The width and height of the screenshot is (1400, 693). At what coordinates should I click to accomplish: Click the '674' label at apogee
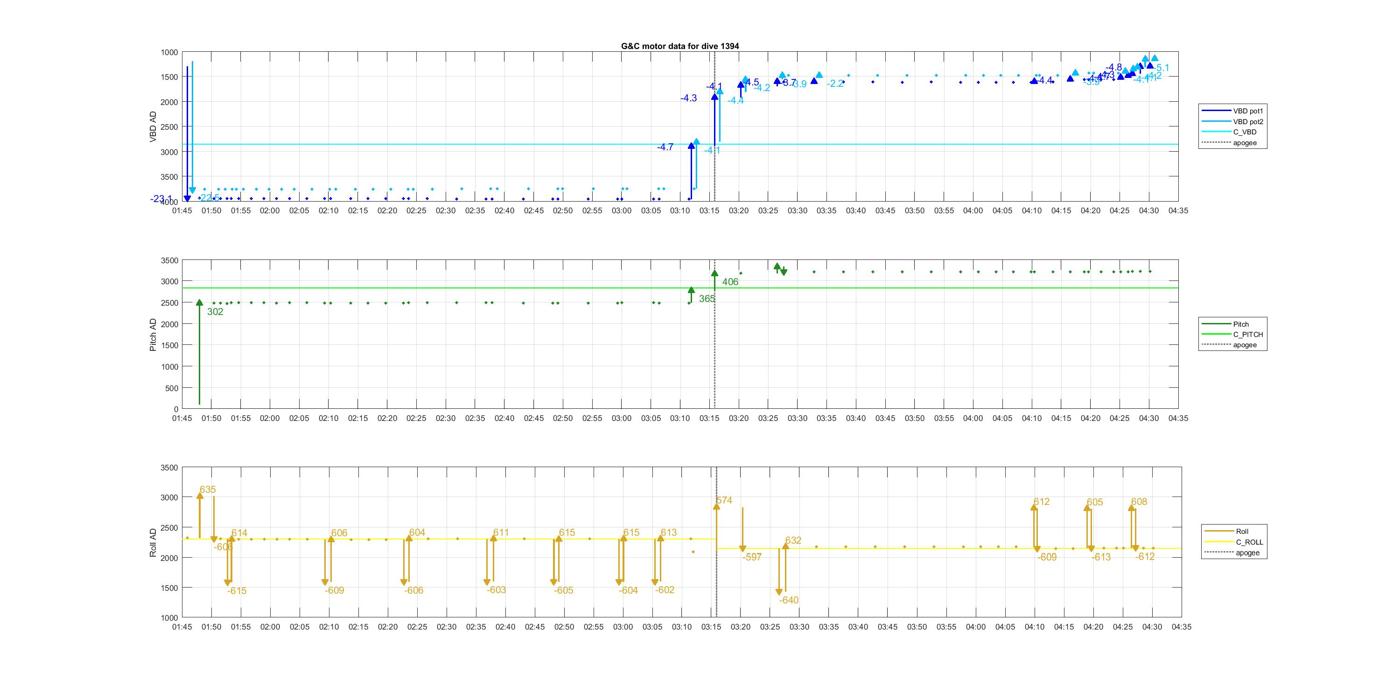coord(724,500)
